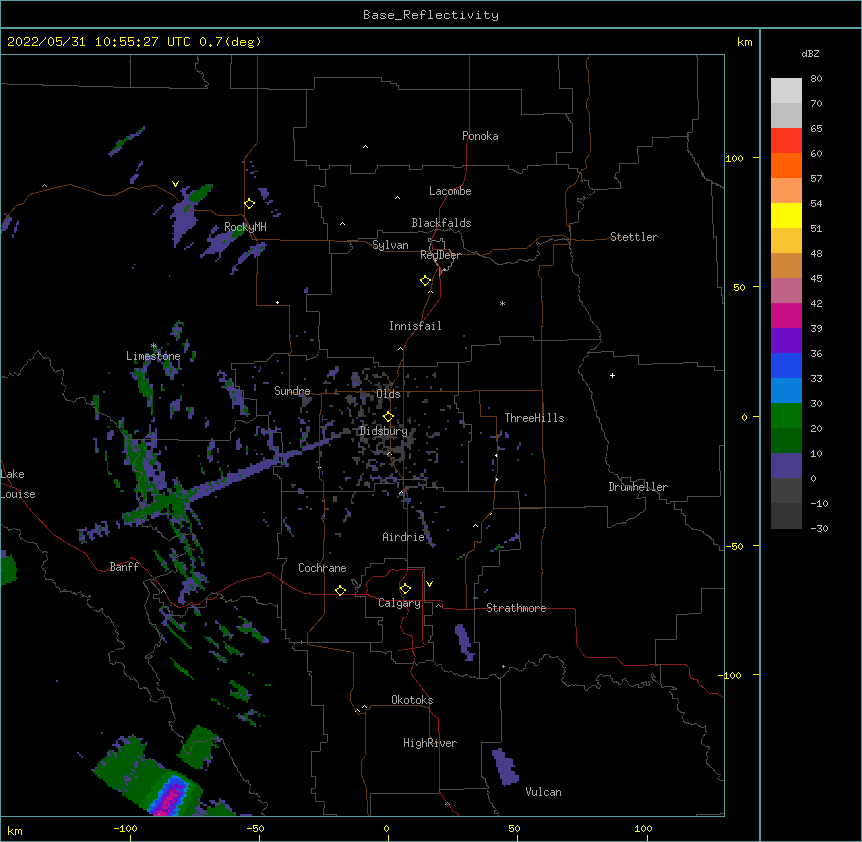This screenshot has height=842, width=862.
Task: Pick the bright yellow 51-54 dBZ swatch
Action: point(786,215)
